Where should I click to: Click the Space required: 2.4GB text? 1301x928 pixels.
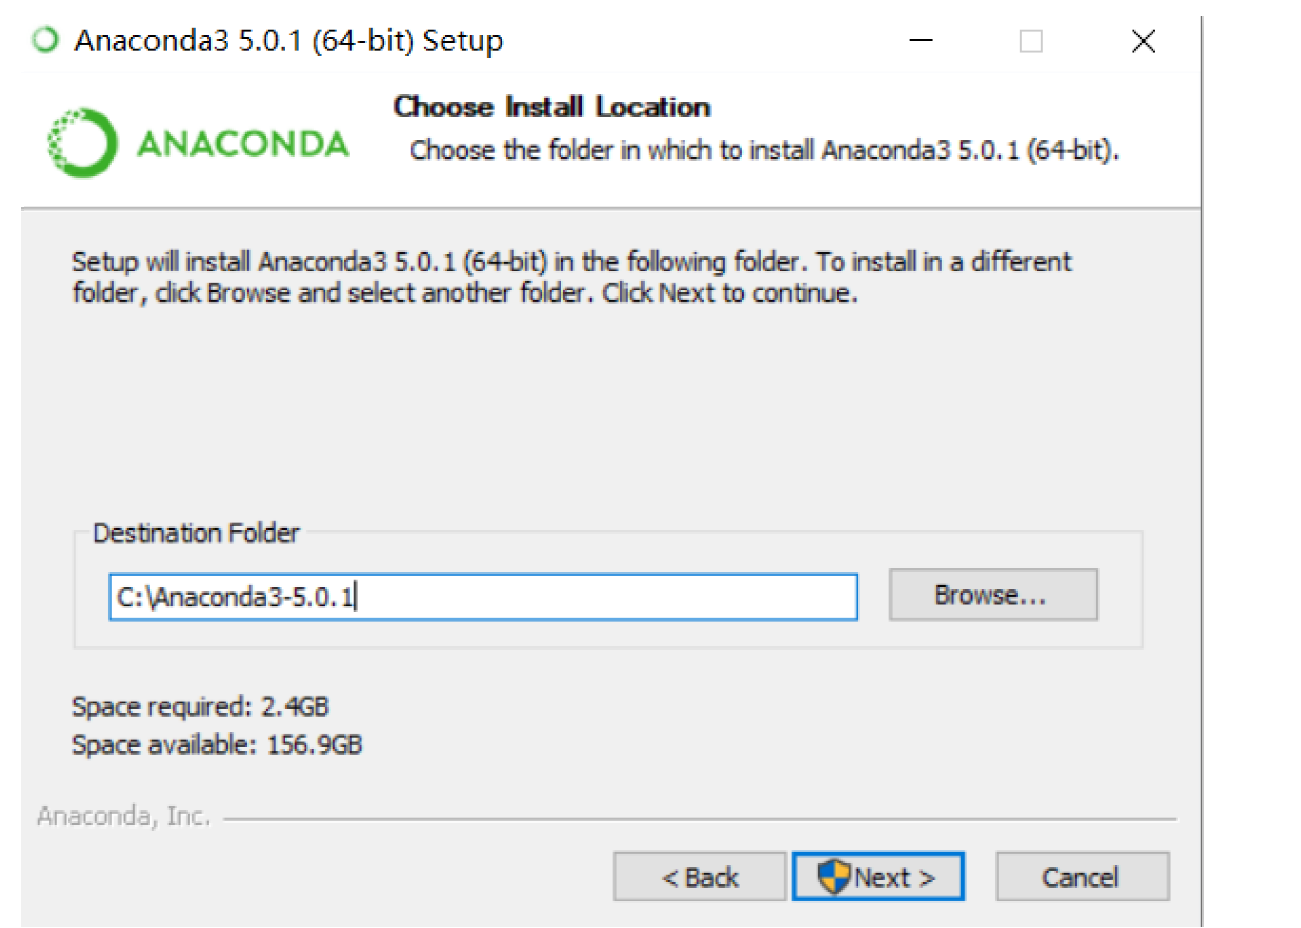tap(200, 707)
